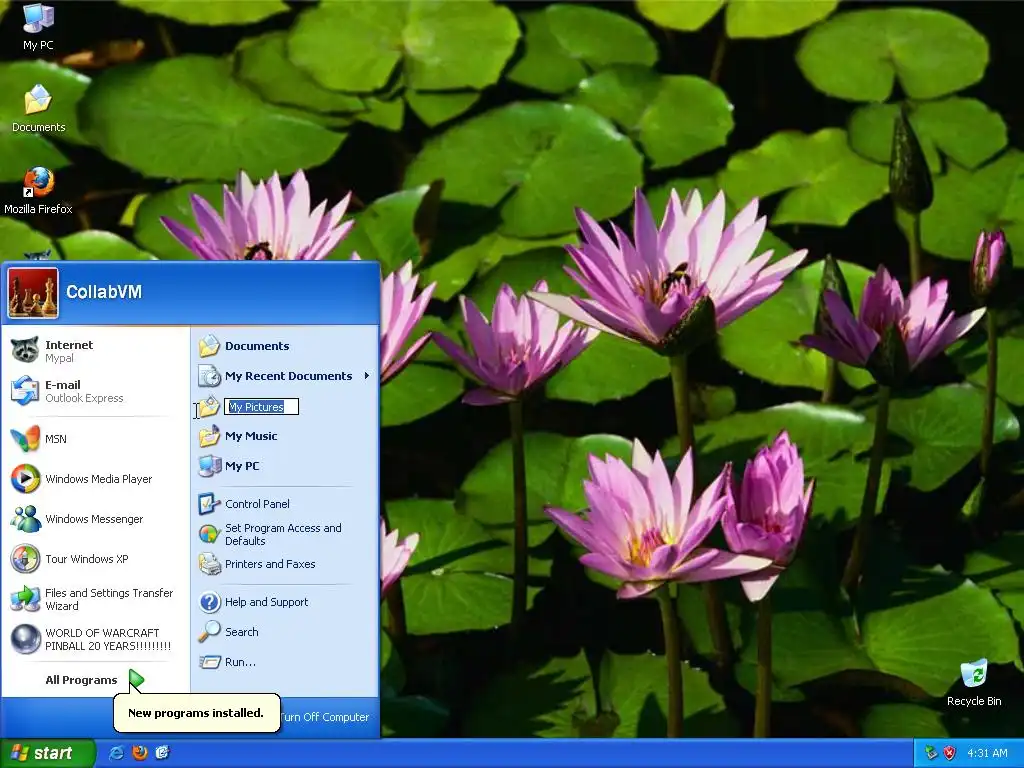Click the Tour Windows XP compass icon
The height and width of the screenshot is (768, 1024).
pos(25,559)
